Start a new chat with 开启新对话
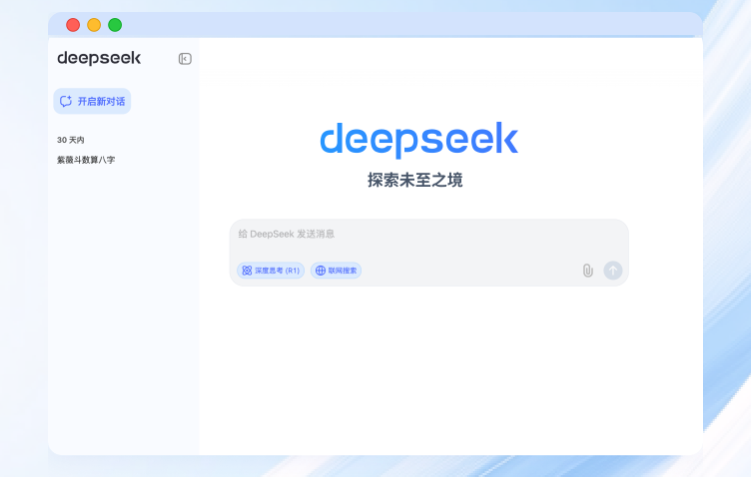Screen dimensions: 751x477 coord(92,101)
